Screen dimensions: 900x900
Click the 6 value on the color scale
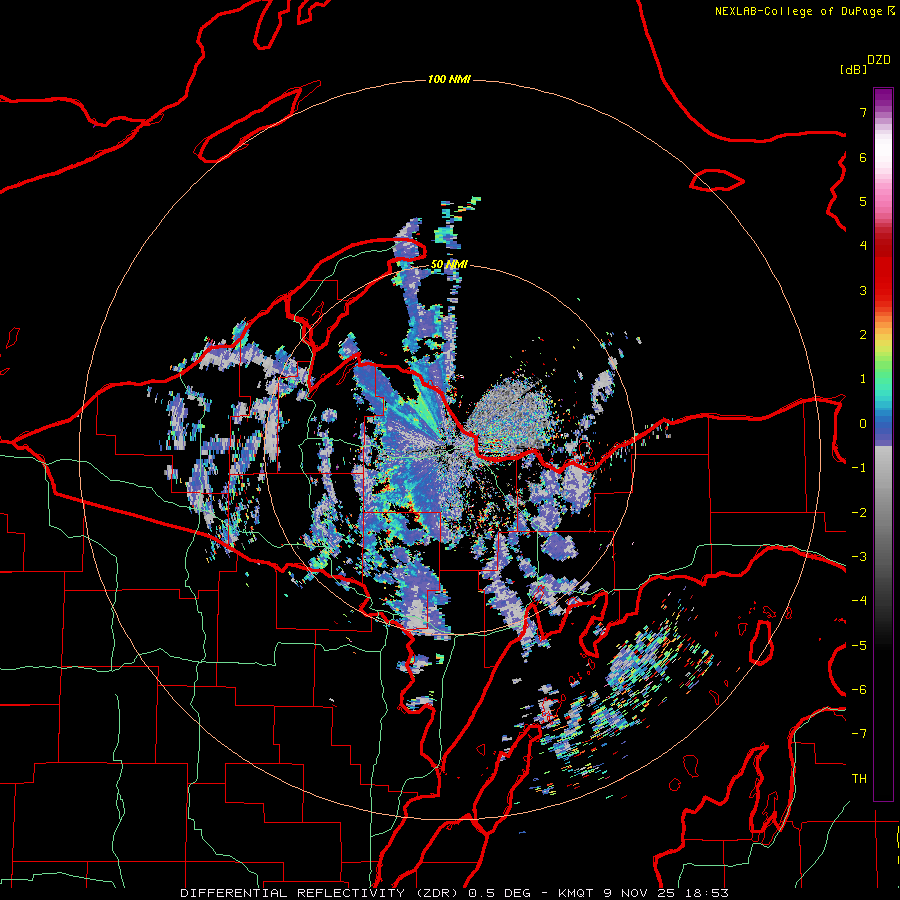point(863,157)
